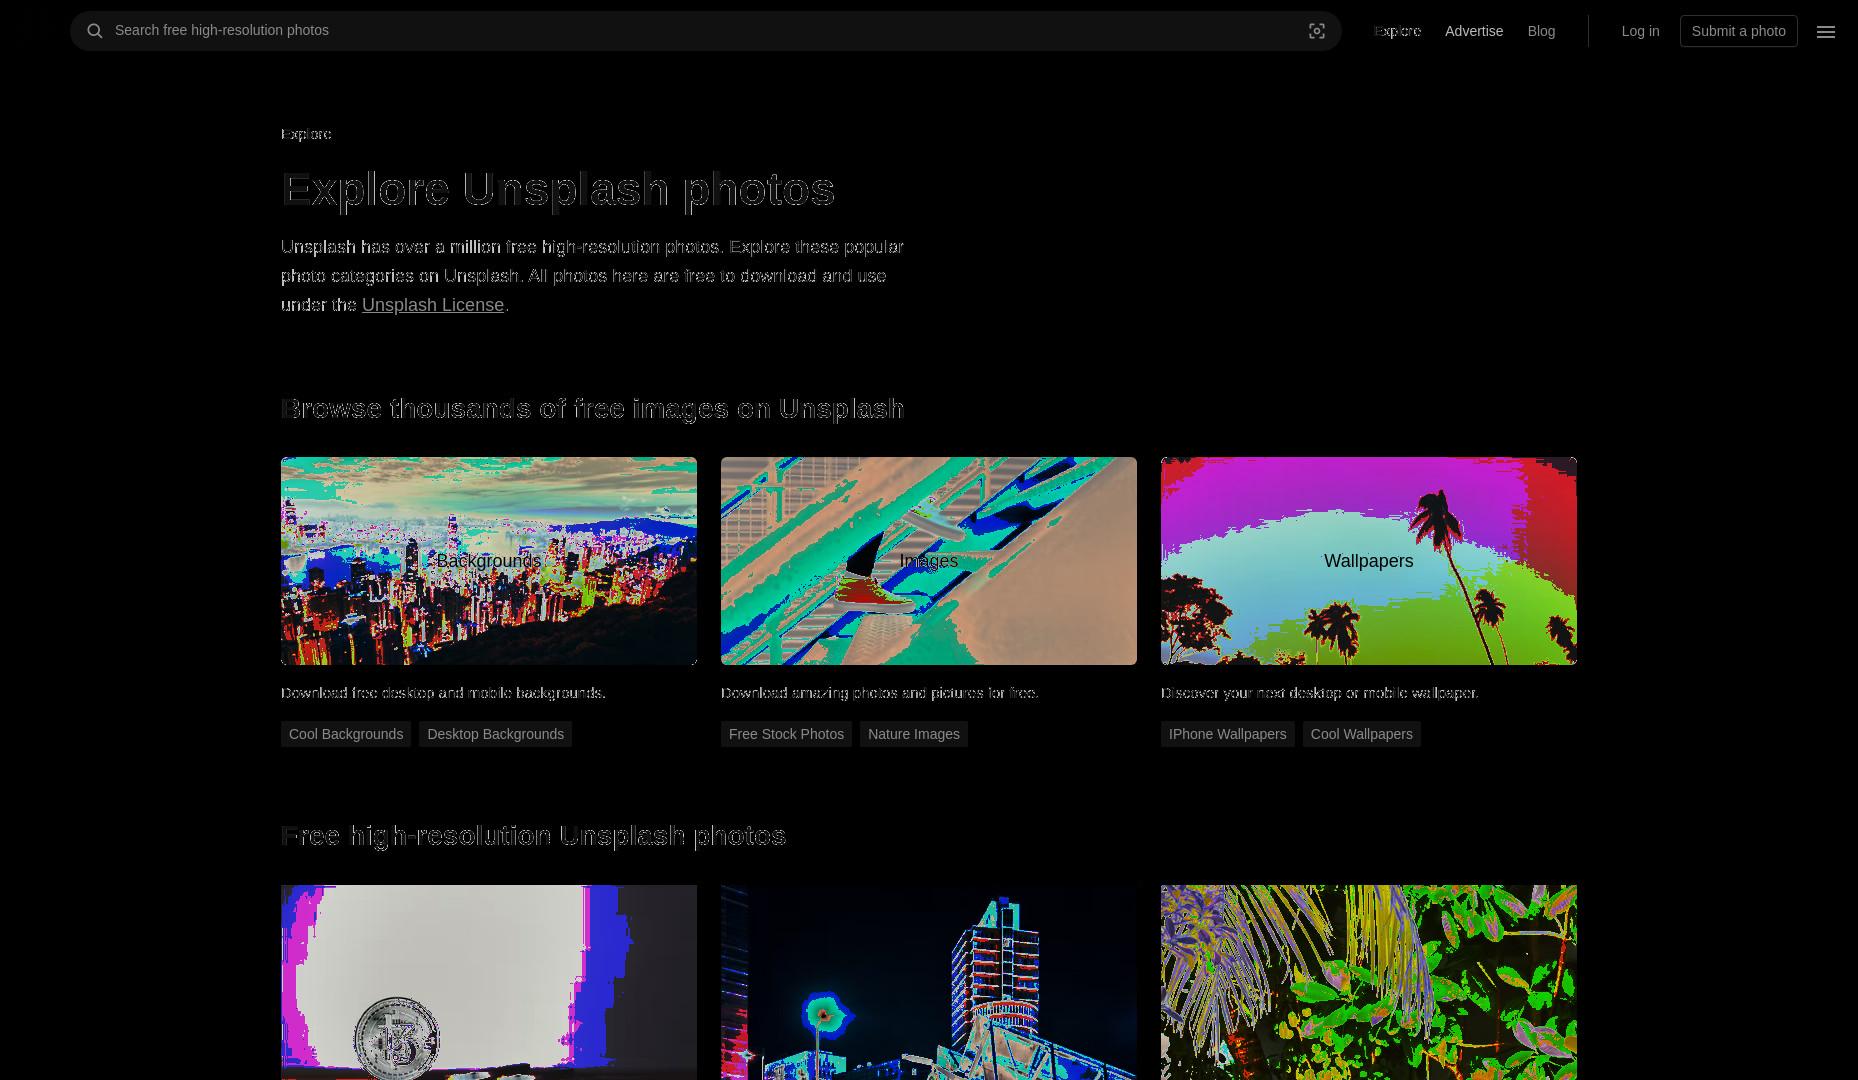This screenshot has width=1858, height=1080.
Task: Open the Backgrounds category thumbnail
Action: click(489, 561)
